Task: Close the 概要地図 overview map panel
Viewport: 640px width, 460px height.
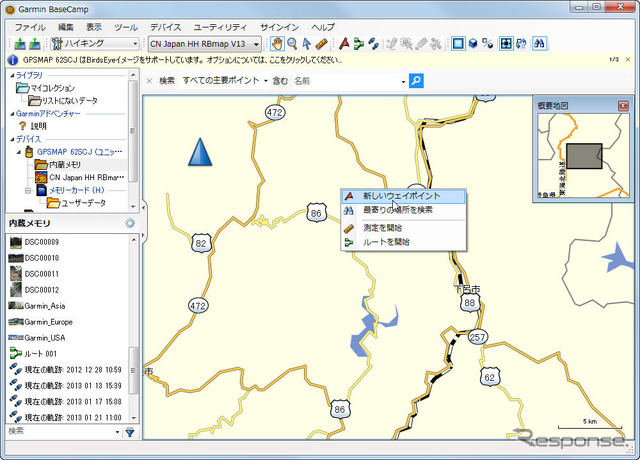Action: click(623, 106)
